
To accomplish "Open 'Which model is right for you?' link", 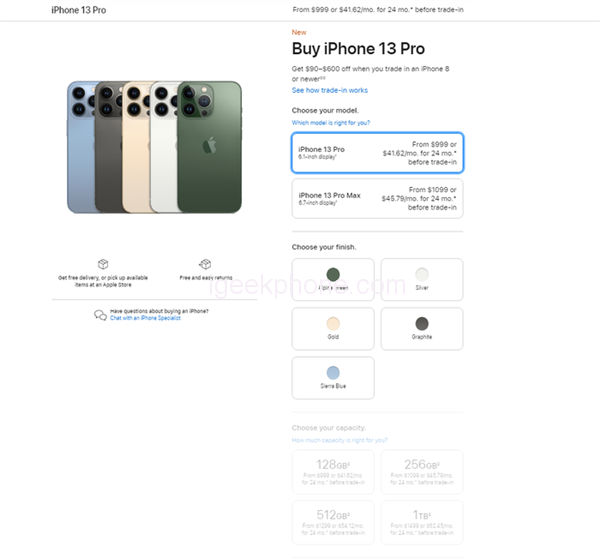I will (331, 122).
